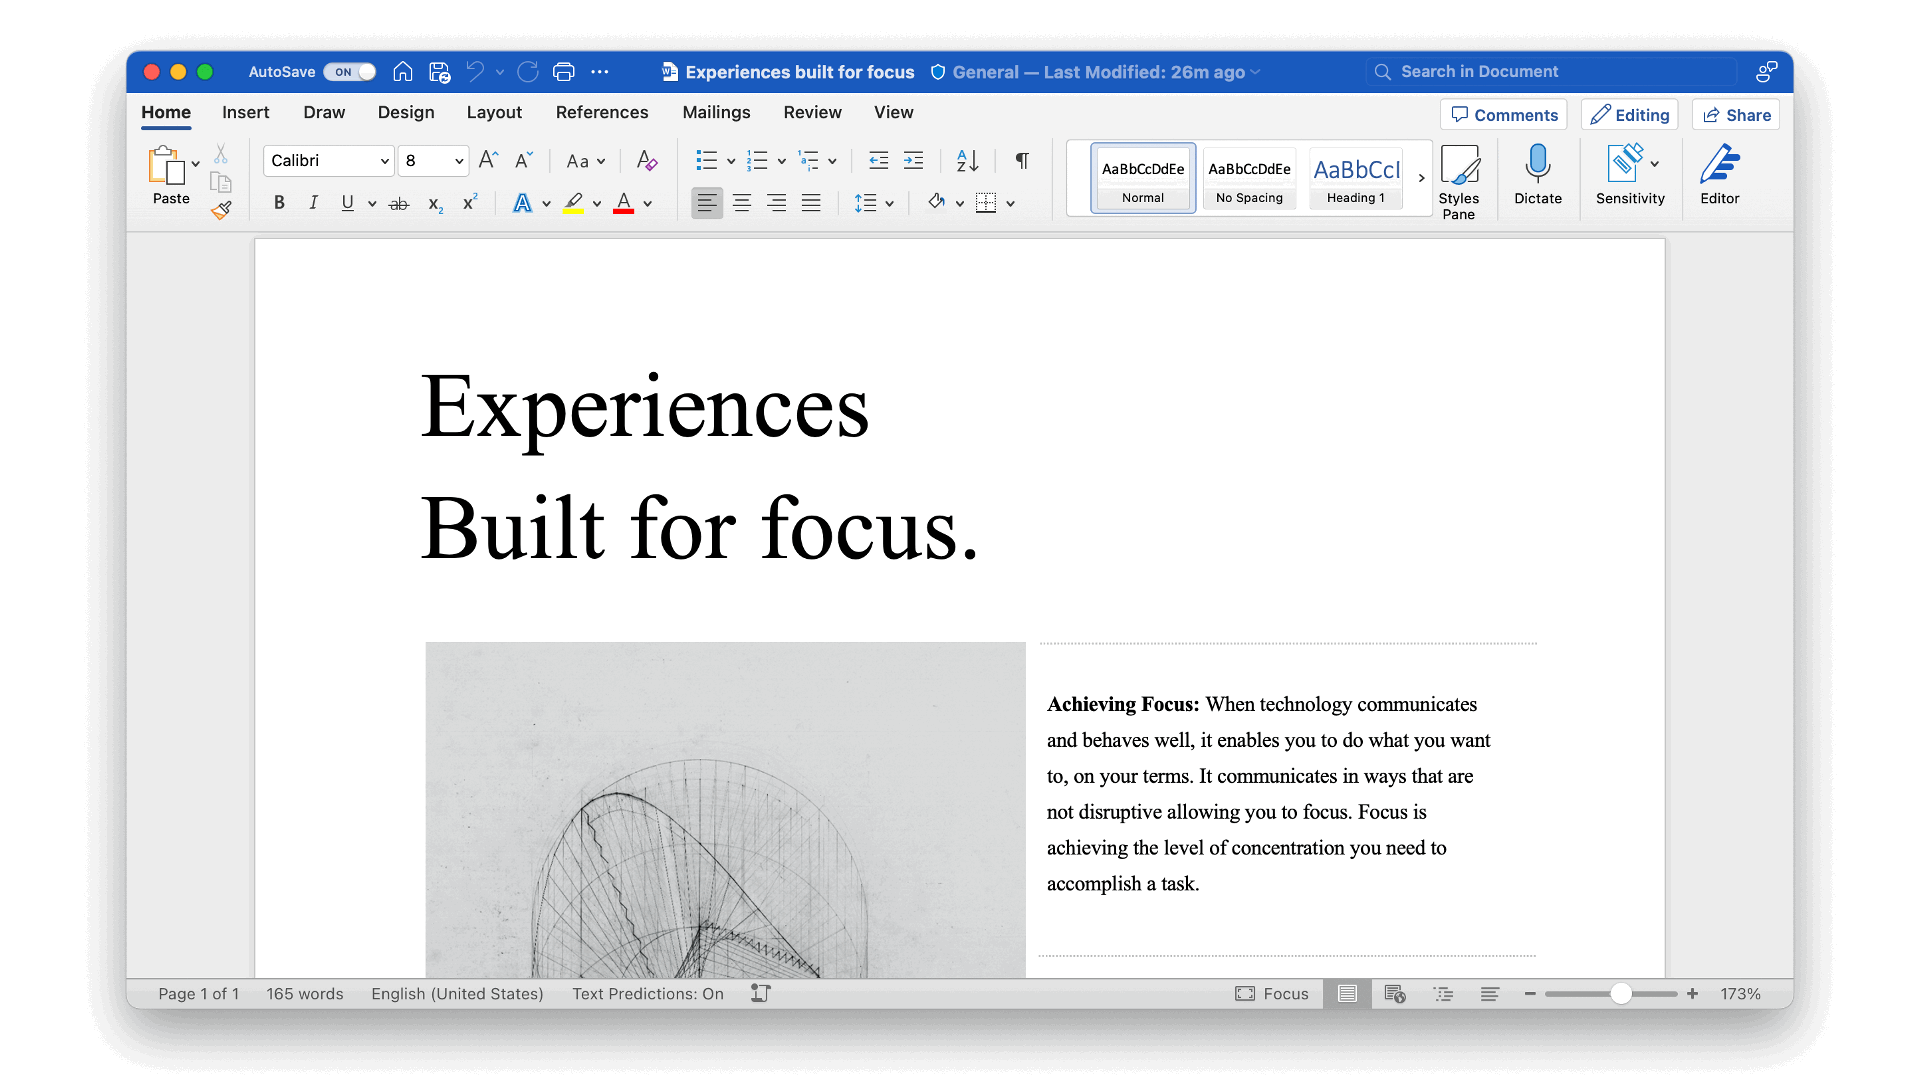Screen dimensions: 1920x1080
Task: Select center text alignment
Action: tap(742, 203)
